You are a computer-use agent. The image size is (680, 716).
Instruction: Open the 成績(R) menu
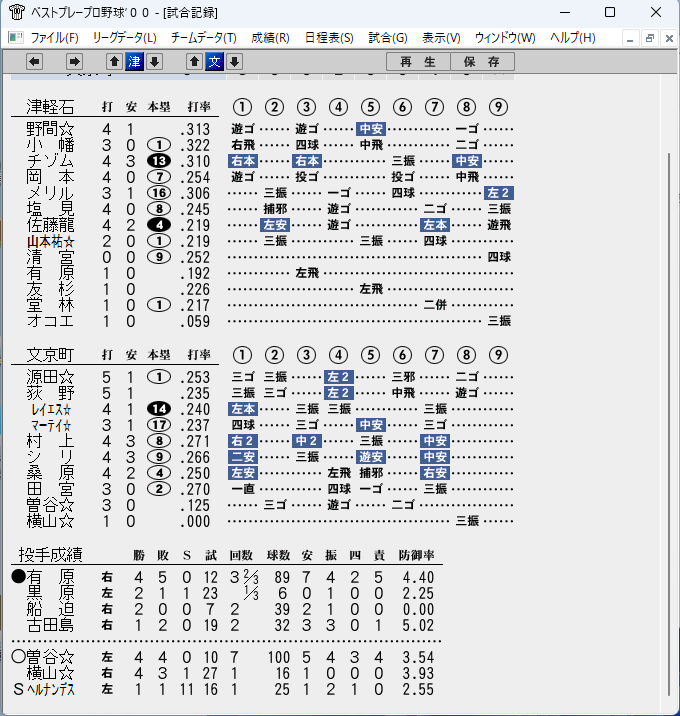270,37
